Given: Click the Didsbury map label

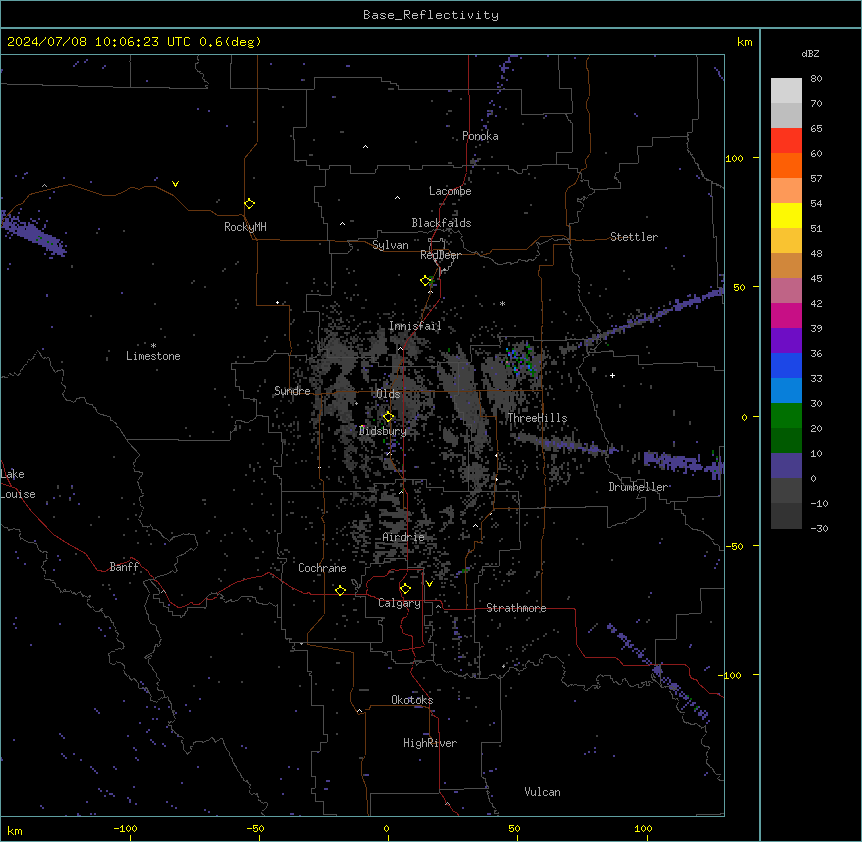Looking at the screenshot, I should pyautogui.click(x=383, y=431).
